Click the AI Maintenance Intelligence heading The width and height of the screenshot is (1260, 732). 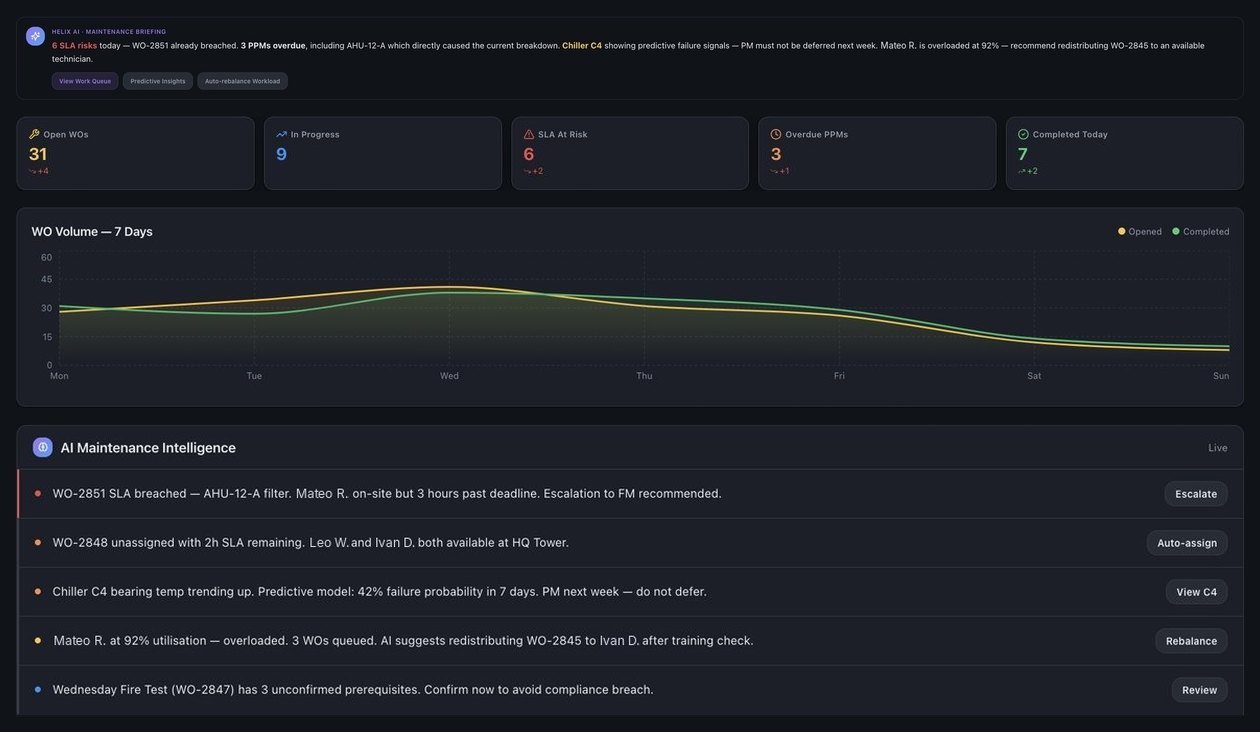148,448
